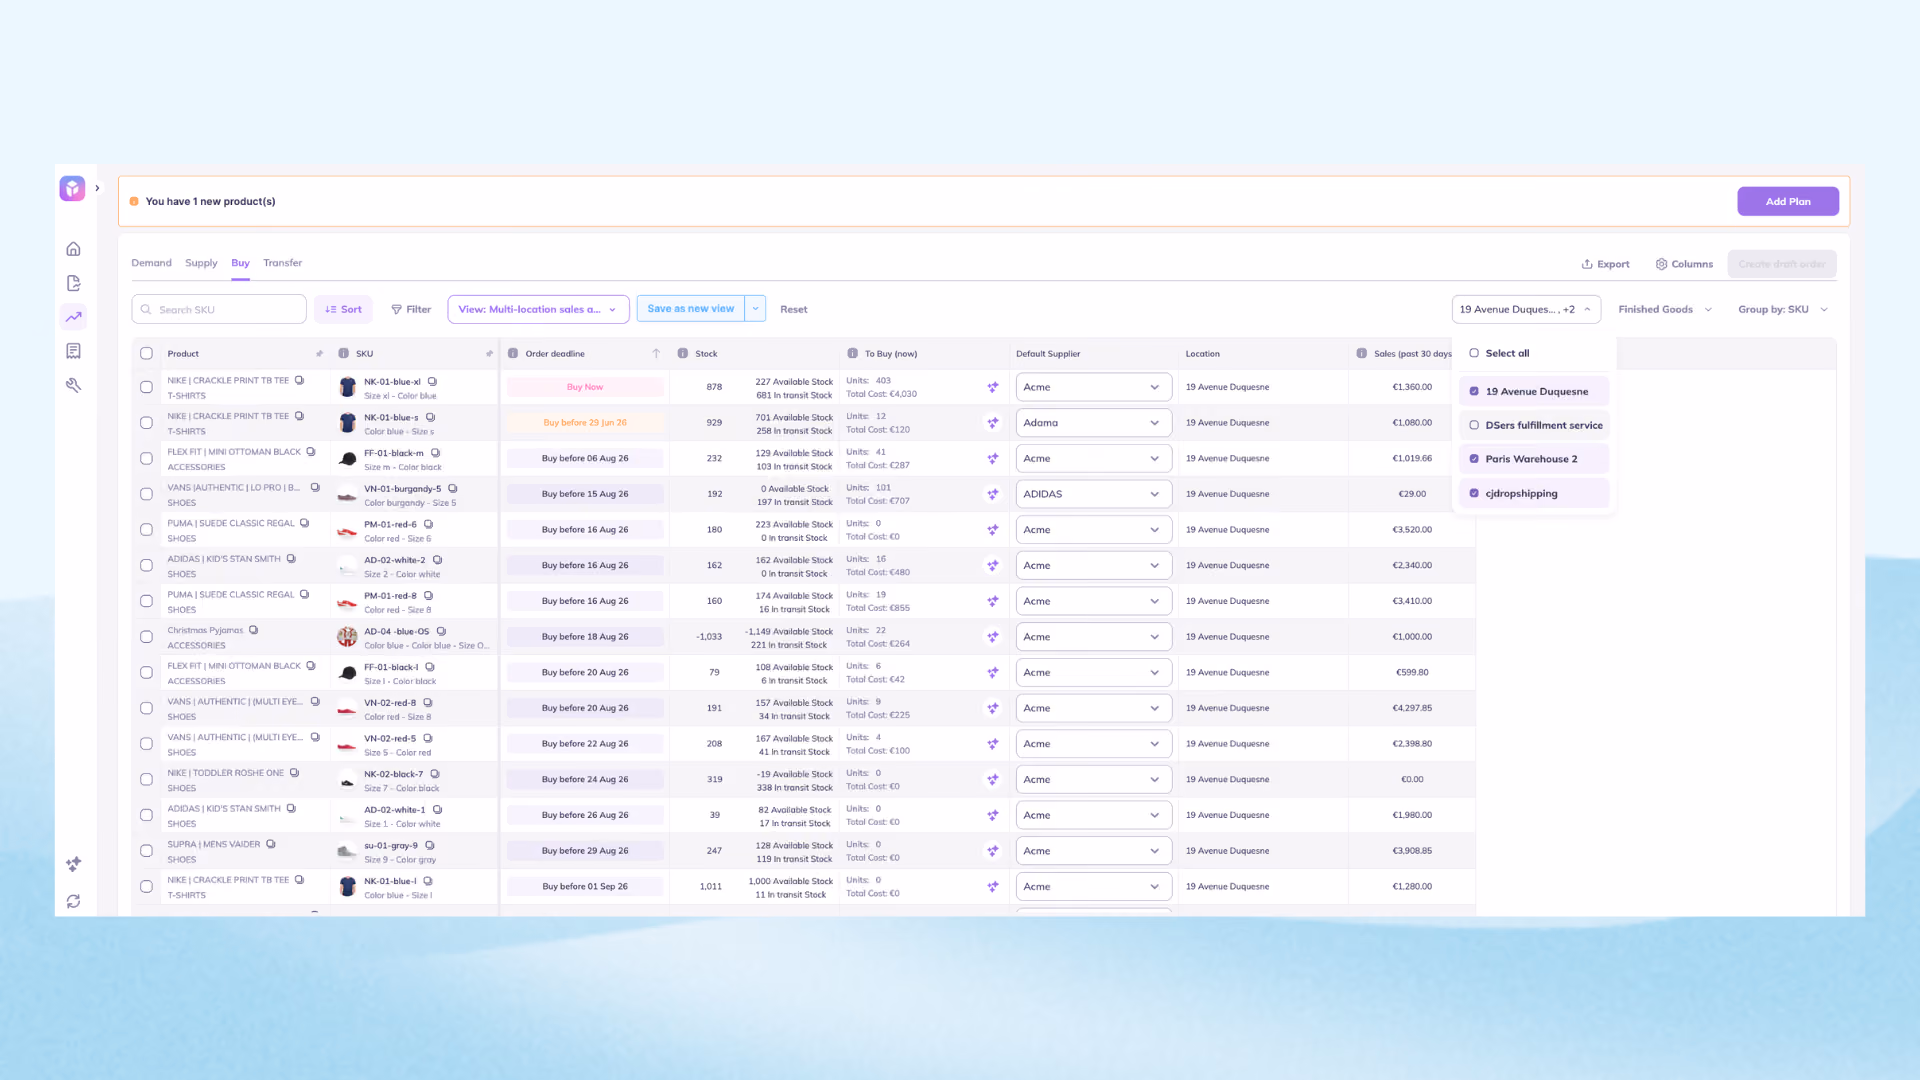Click Save as new view button

point(690,309)
